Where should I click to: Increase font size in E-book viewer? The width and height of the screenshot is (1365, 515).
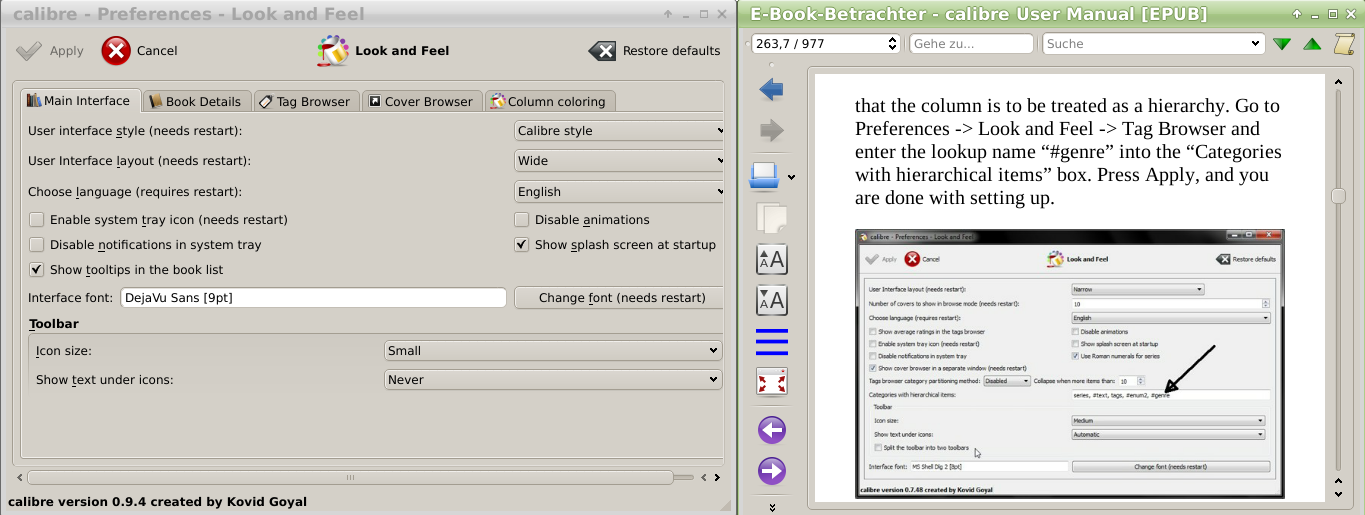(x=771, y=260)
